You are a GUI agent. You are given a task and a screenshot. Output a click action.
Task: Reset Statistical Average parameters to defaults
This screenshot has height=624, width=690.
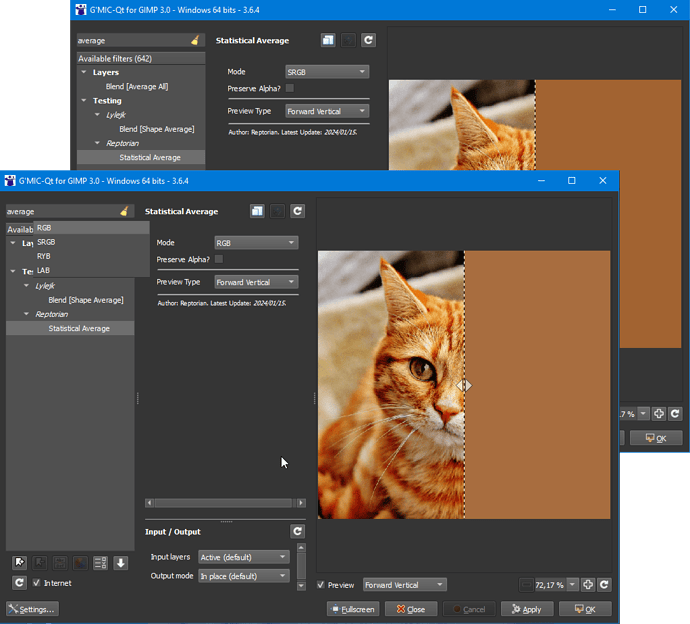coord(297,211)
